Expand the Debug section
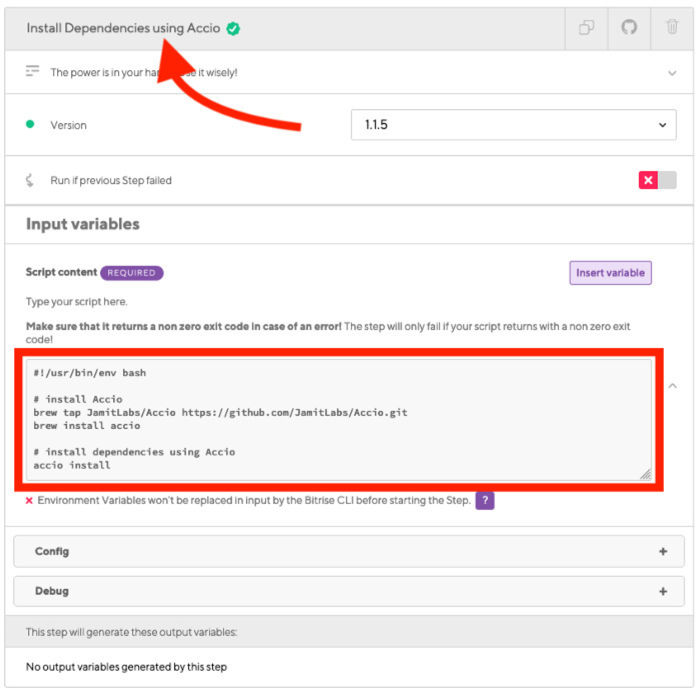700x692 pixels. (x=349, y=591)
